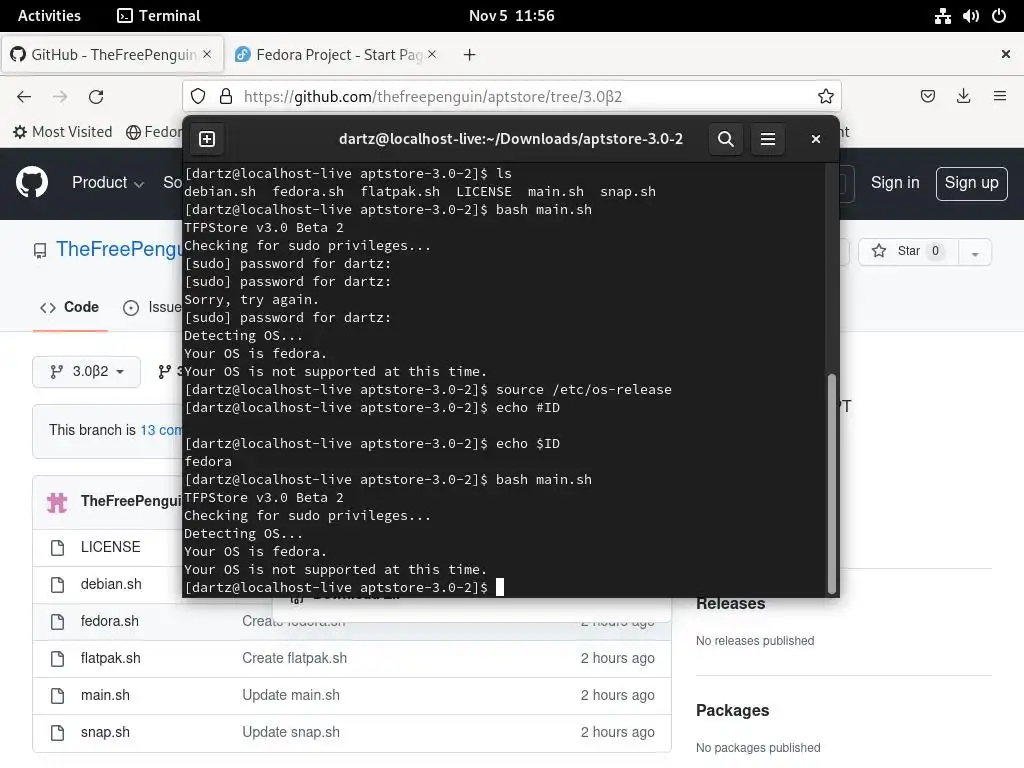Open new tab in terminal window
The height and width of the screenshot is (768, 1024).
tap(207, 139)
